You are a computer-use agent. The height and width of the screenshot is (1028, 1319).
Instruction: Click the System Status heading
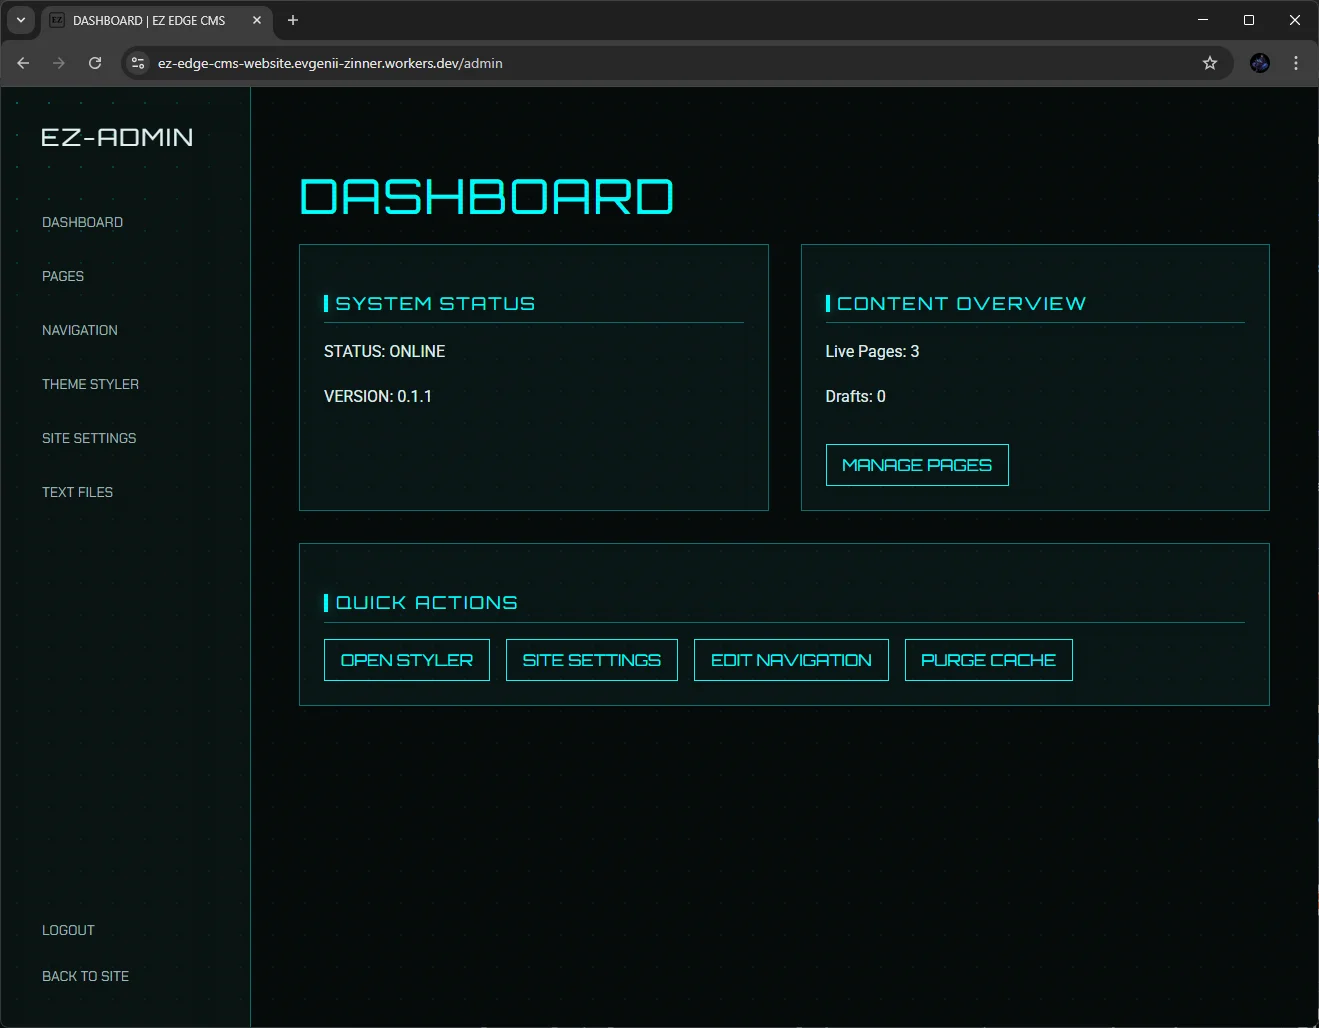point(435,303)
